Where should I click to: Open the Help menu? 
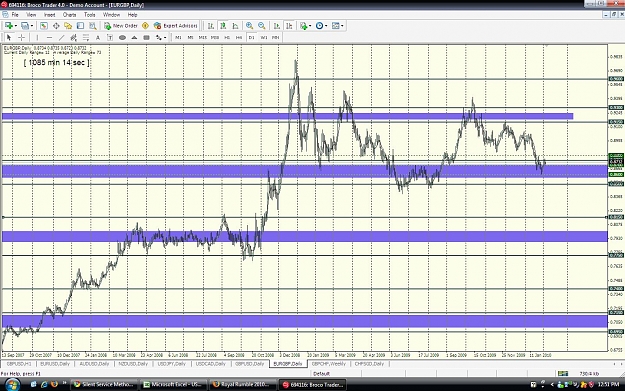click(x=132, y=15)
